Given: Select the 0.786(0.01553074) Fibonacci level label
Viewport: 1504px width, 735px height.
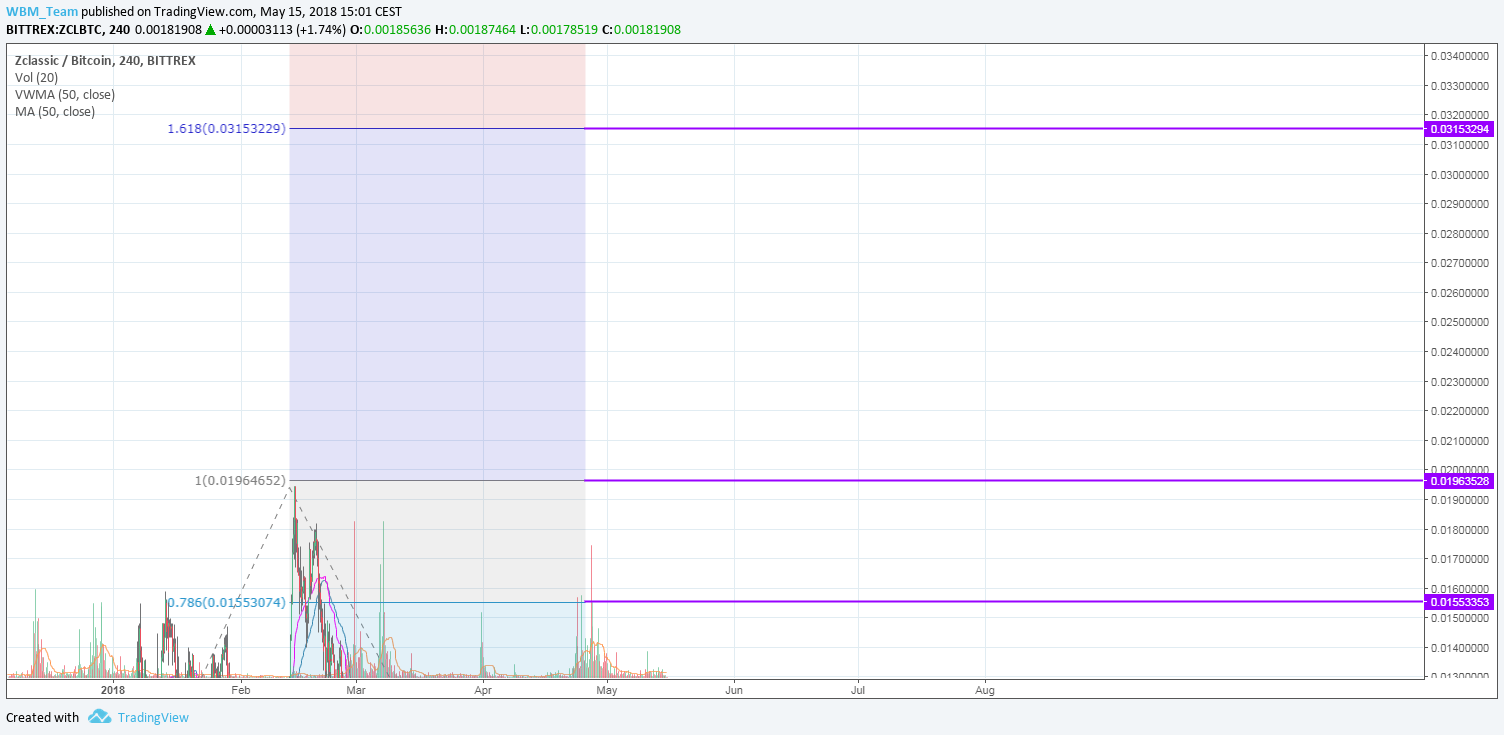Looking at the screenshot, I should coord(226,602).
